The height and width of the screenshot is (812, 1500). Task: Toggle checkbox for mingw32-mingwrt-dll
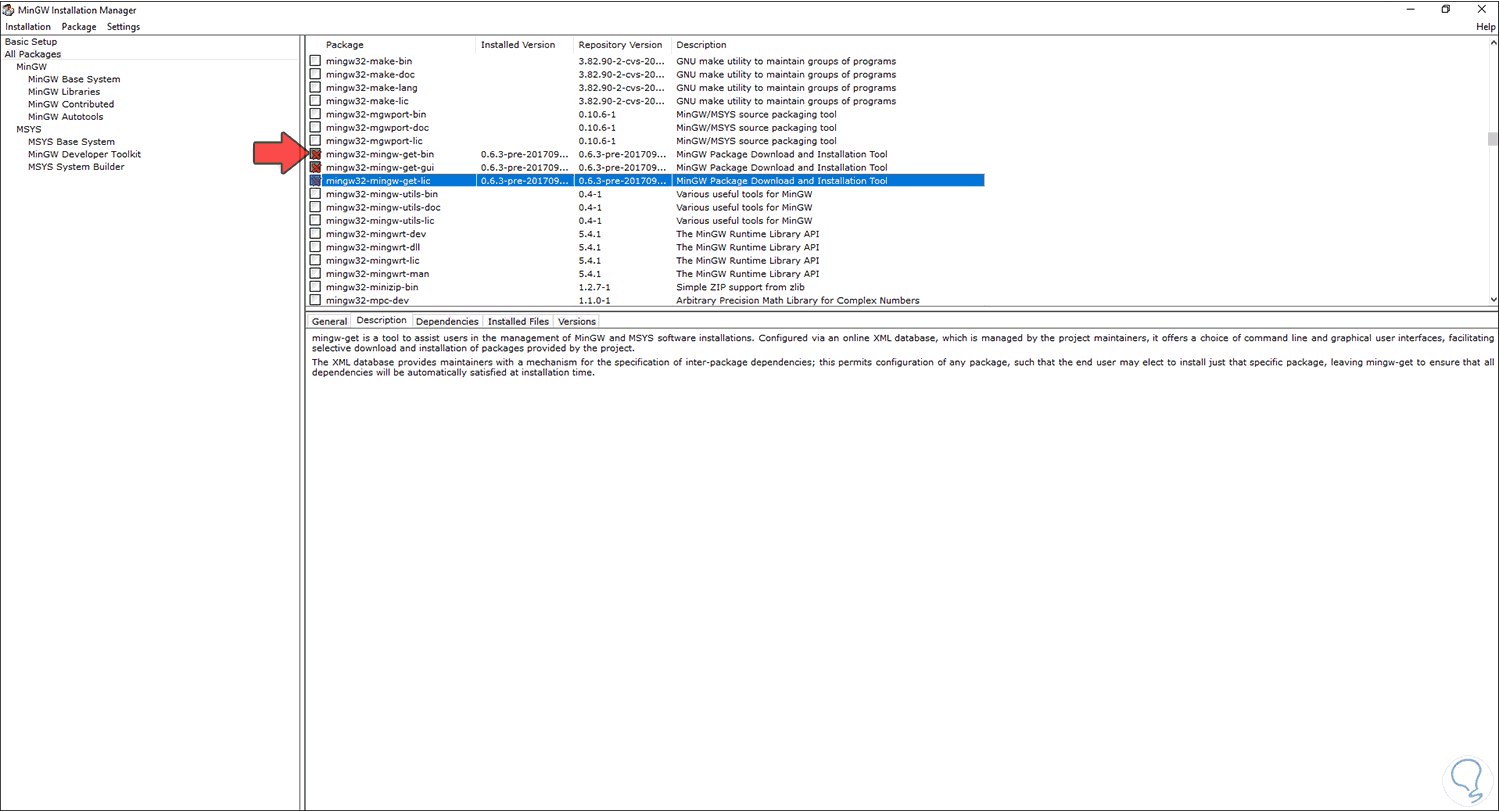(315, 247)
